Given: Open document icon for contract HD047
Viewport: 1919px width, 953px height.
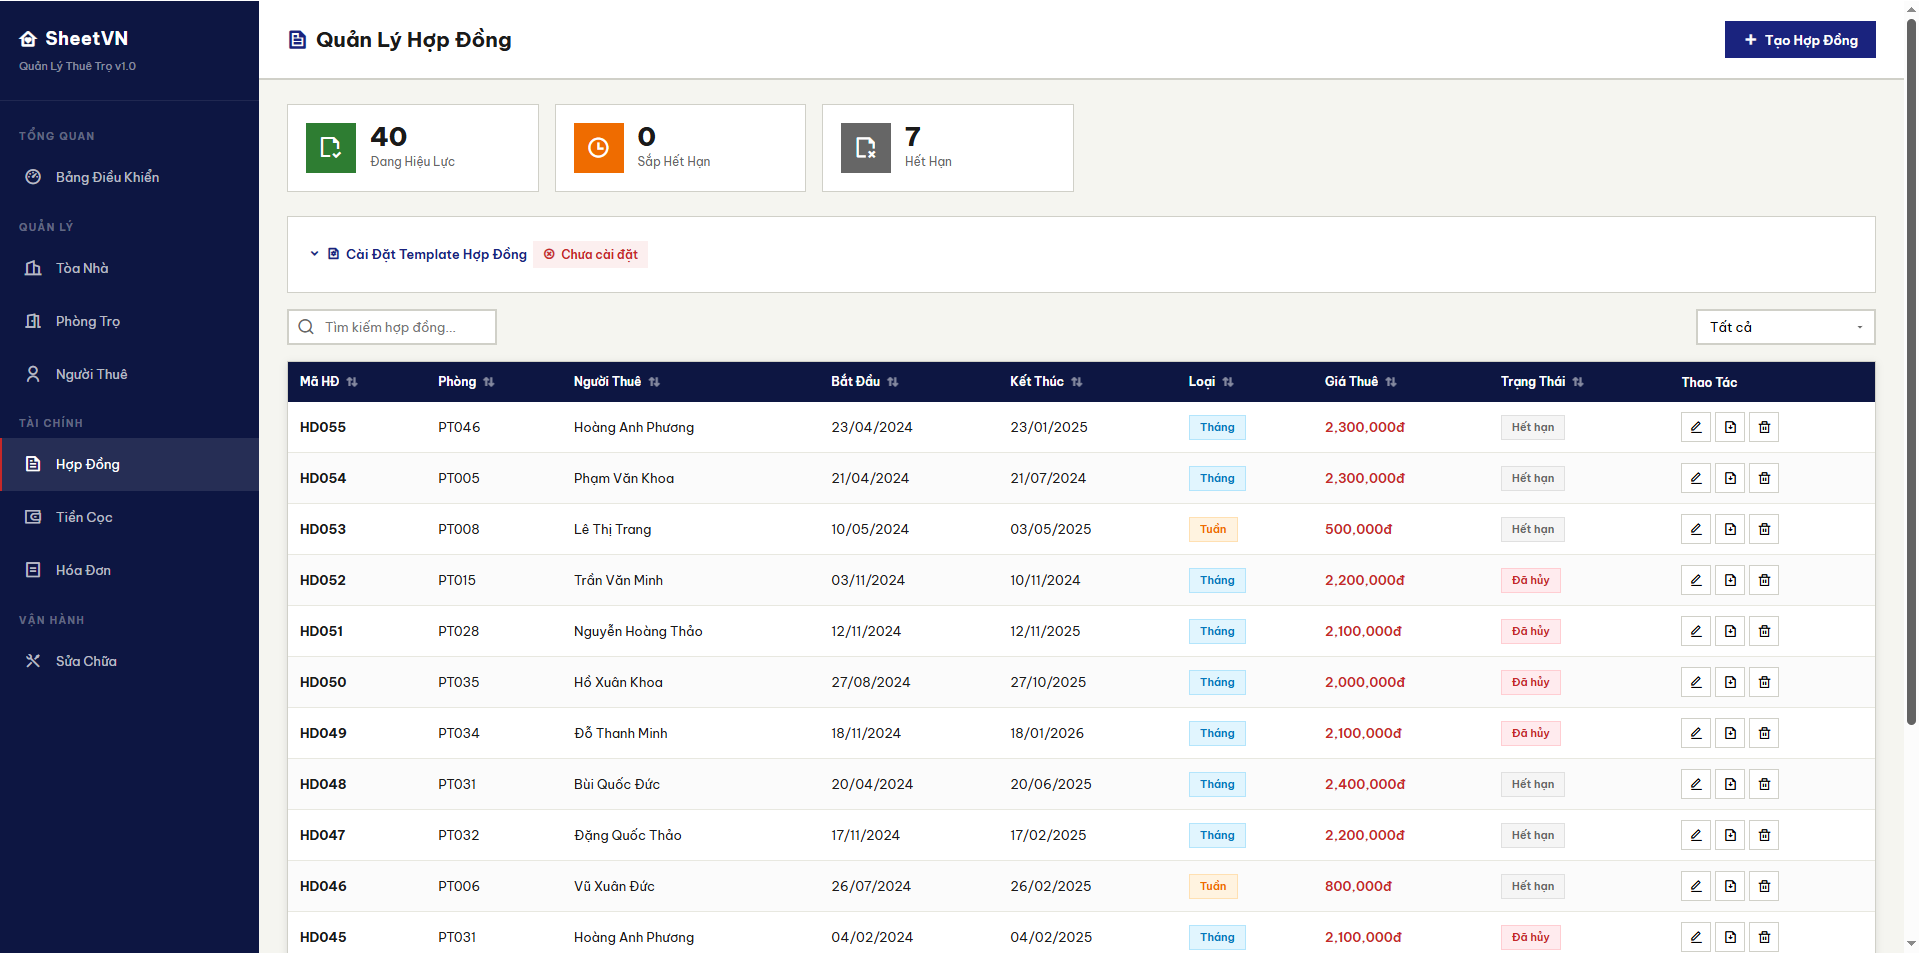Looking at the screenshot, I should click(1730, 835).
